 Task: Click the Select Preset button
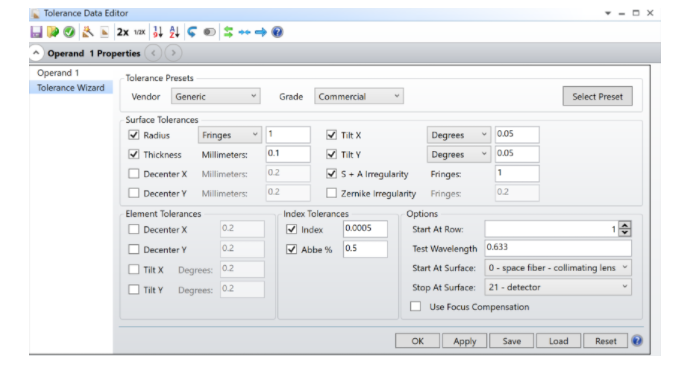tap(597, 96)
